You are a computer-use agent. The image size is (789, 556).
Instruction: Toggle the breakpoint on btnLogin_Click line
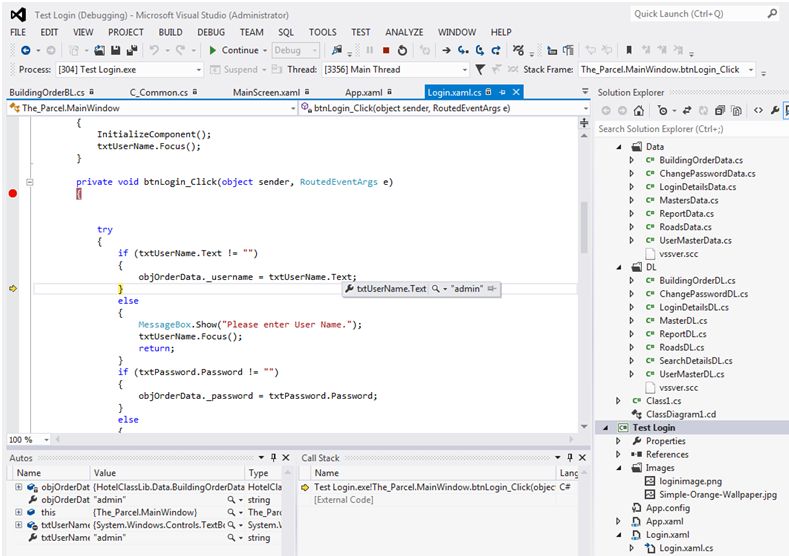(x=13, y=193)
